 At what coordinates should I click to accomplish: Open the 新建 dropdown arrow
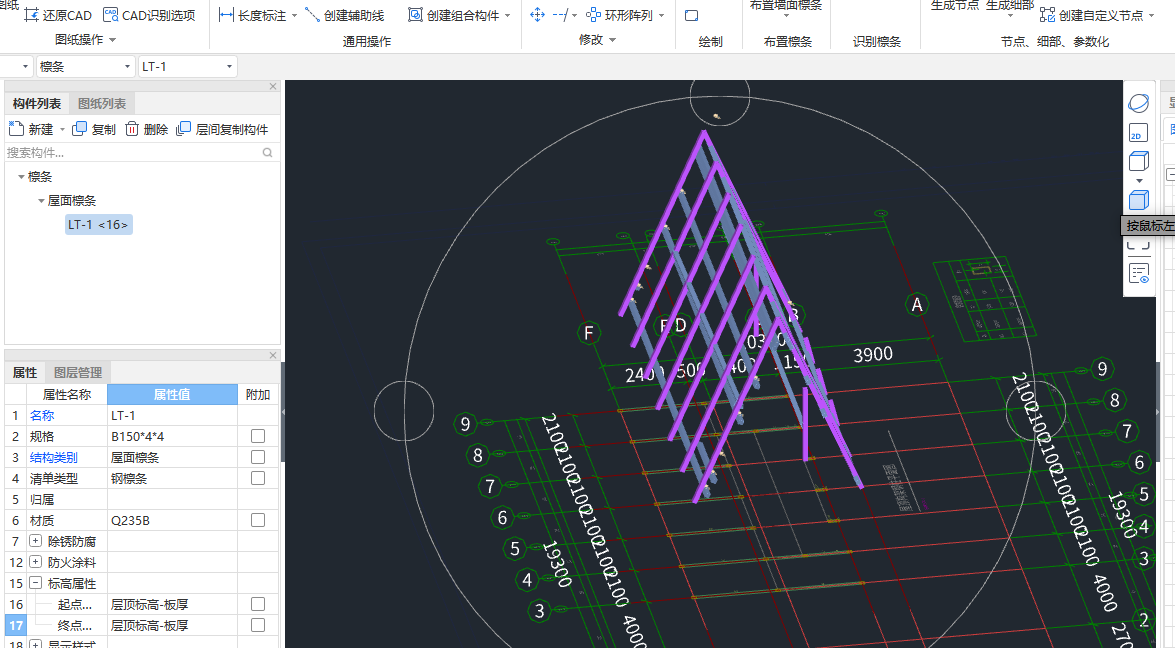point(62,129)
